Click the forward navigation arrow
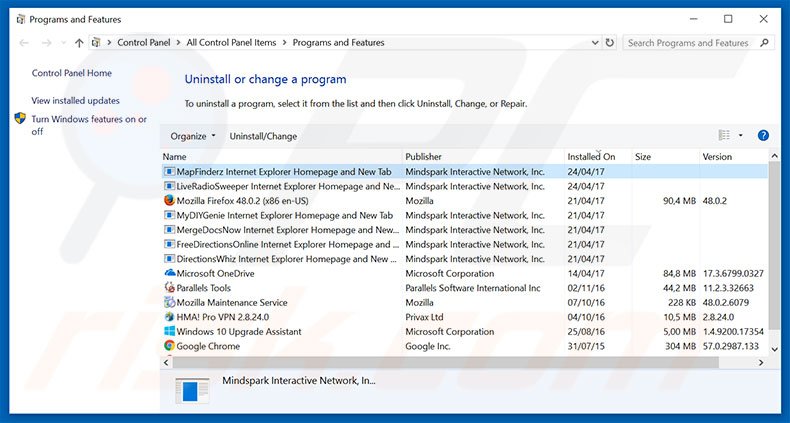This screenshot has height=423, width=790. tap(46, 43)
